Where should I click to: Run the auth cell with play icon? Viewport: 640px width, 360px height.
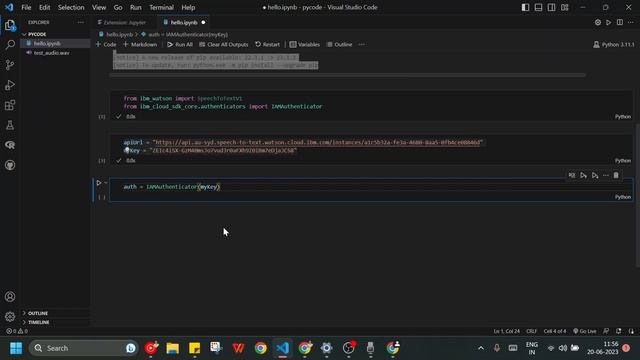[99, 183]
